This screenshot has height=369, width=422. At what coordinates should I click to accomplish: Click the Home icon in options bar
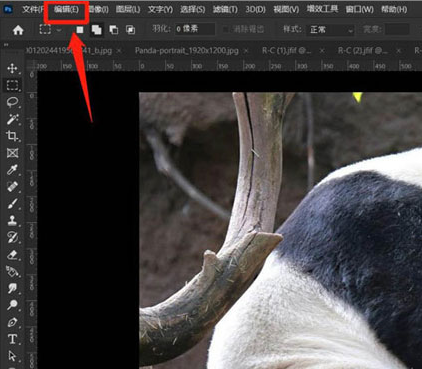tap(18, 30)
